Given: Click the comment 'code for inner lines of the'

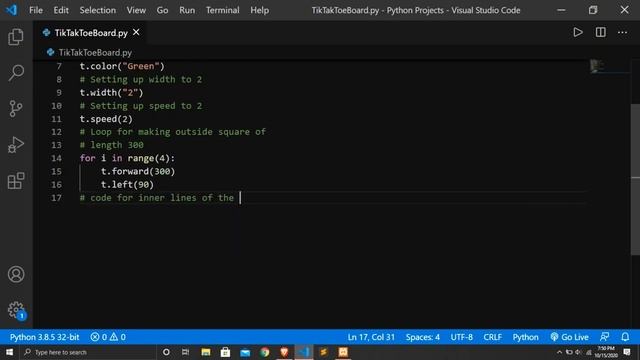Looking at the screenshot, I should coord(157,198).
